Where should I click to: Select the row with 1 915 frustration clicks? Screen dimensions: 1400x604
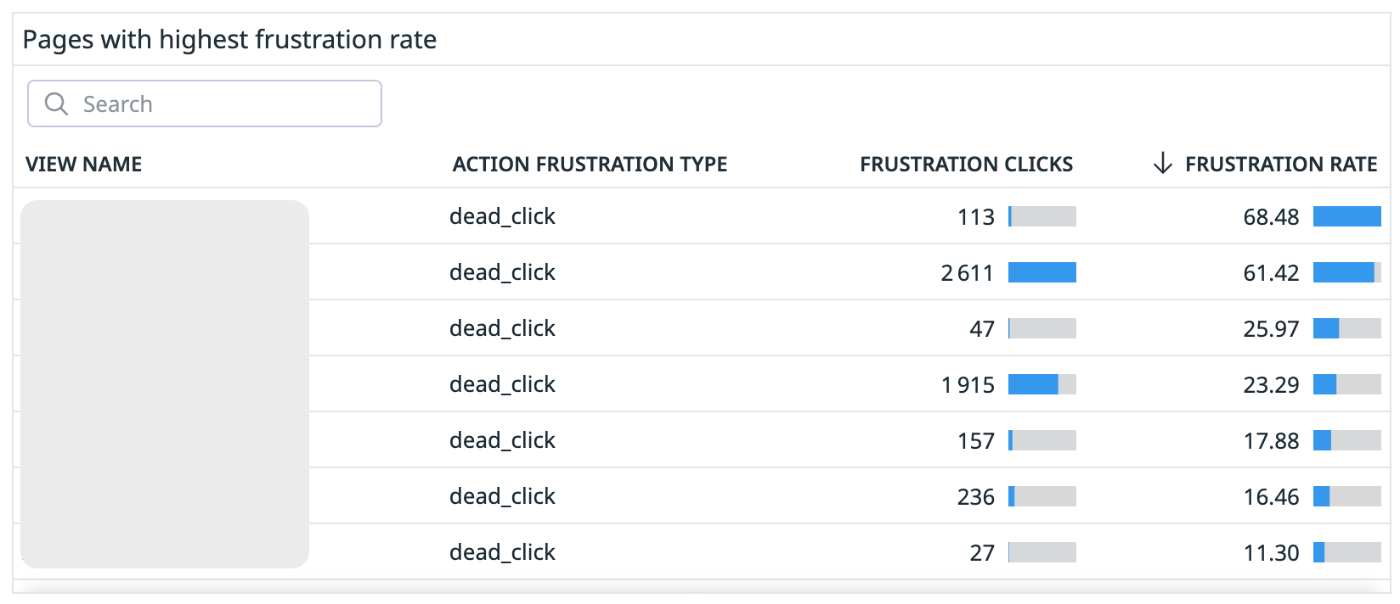click(x=700, y=384)
